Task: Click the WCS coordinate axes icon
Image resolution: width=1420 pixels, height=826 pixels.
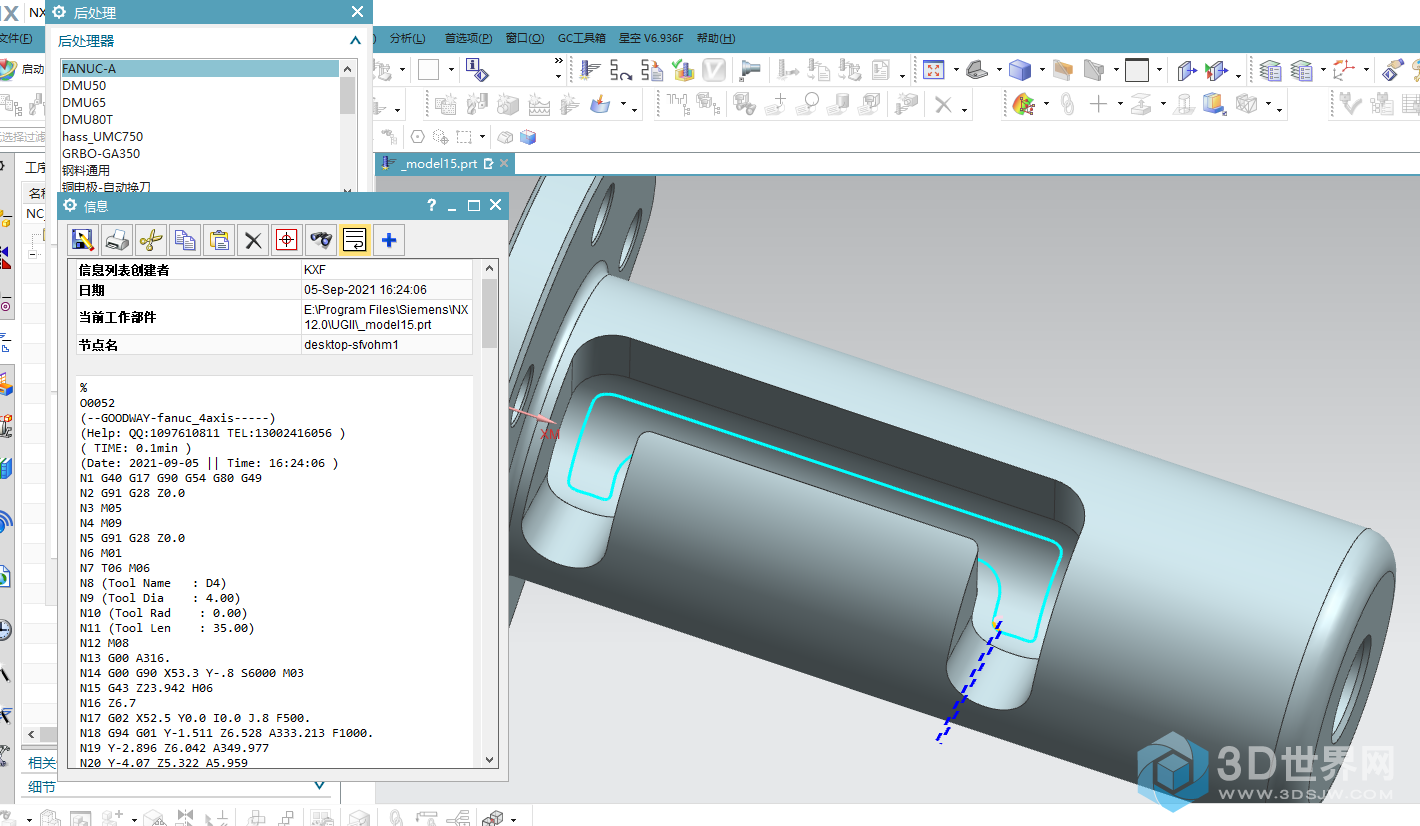Action: pos(1344,70)
